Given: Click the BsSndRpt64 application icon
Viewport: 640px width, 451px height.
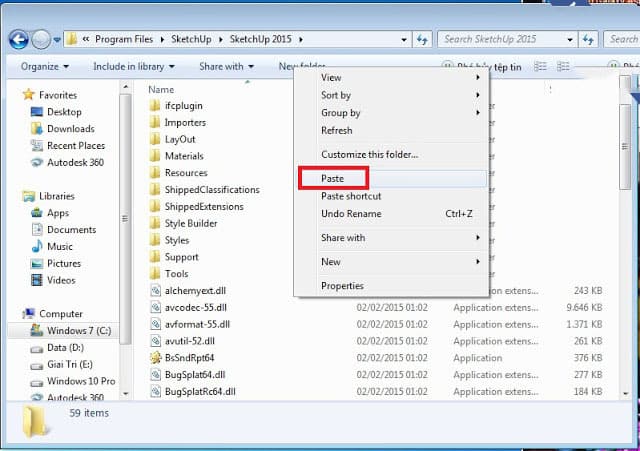Looking at the screenshot, I should coord(155,357).
